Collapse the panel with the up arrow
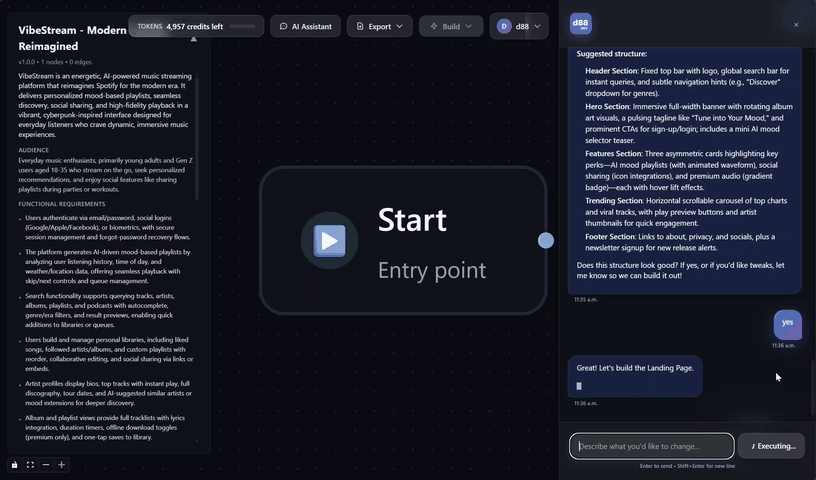 point(194,39)
